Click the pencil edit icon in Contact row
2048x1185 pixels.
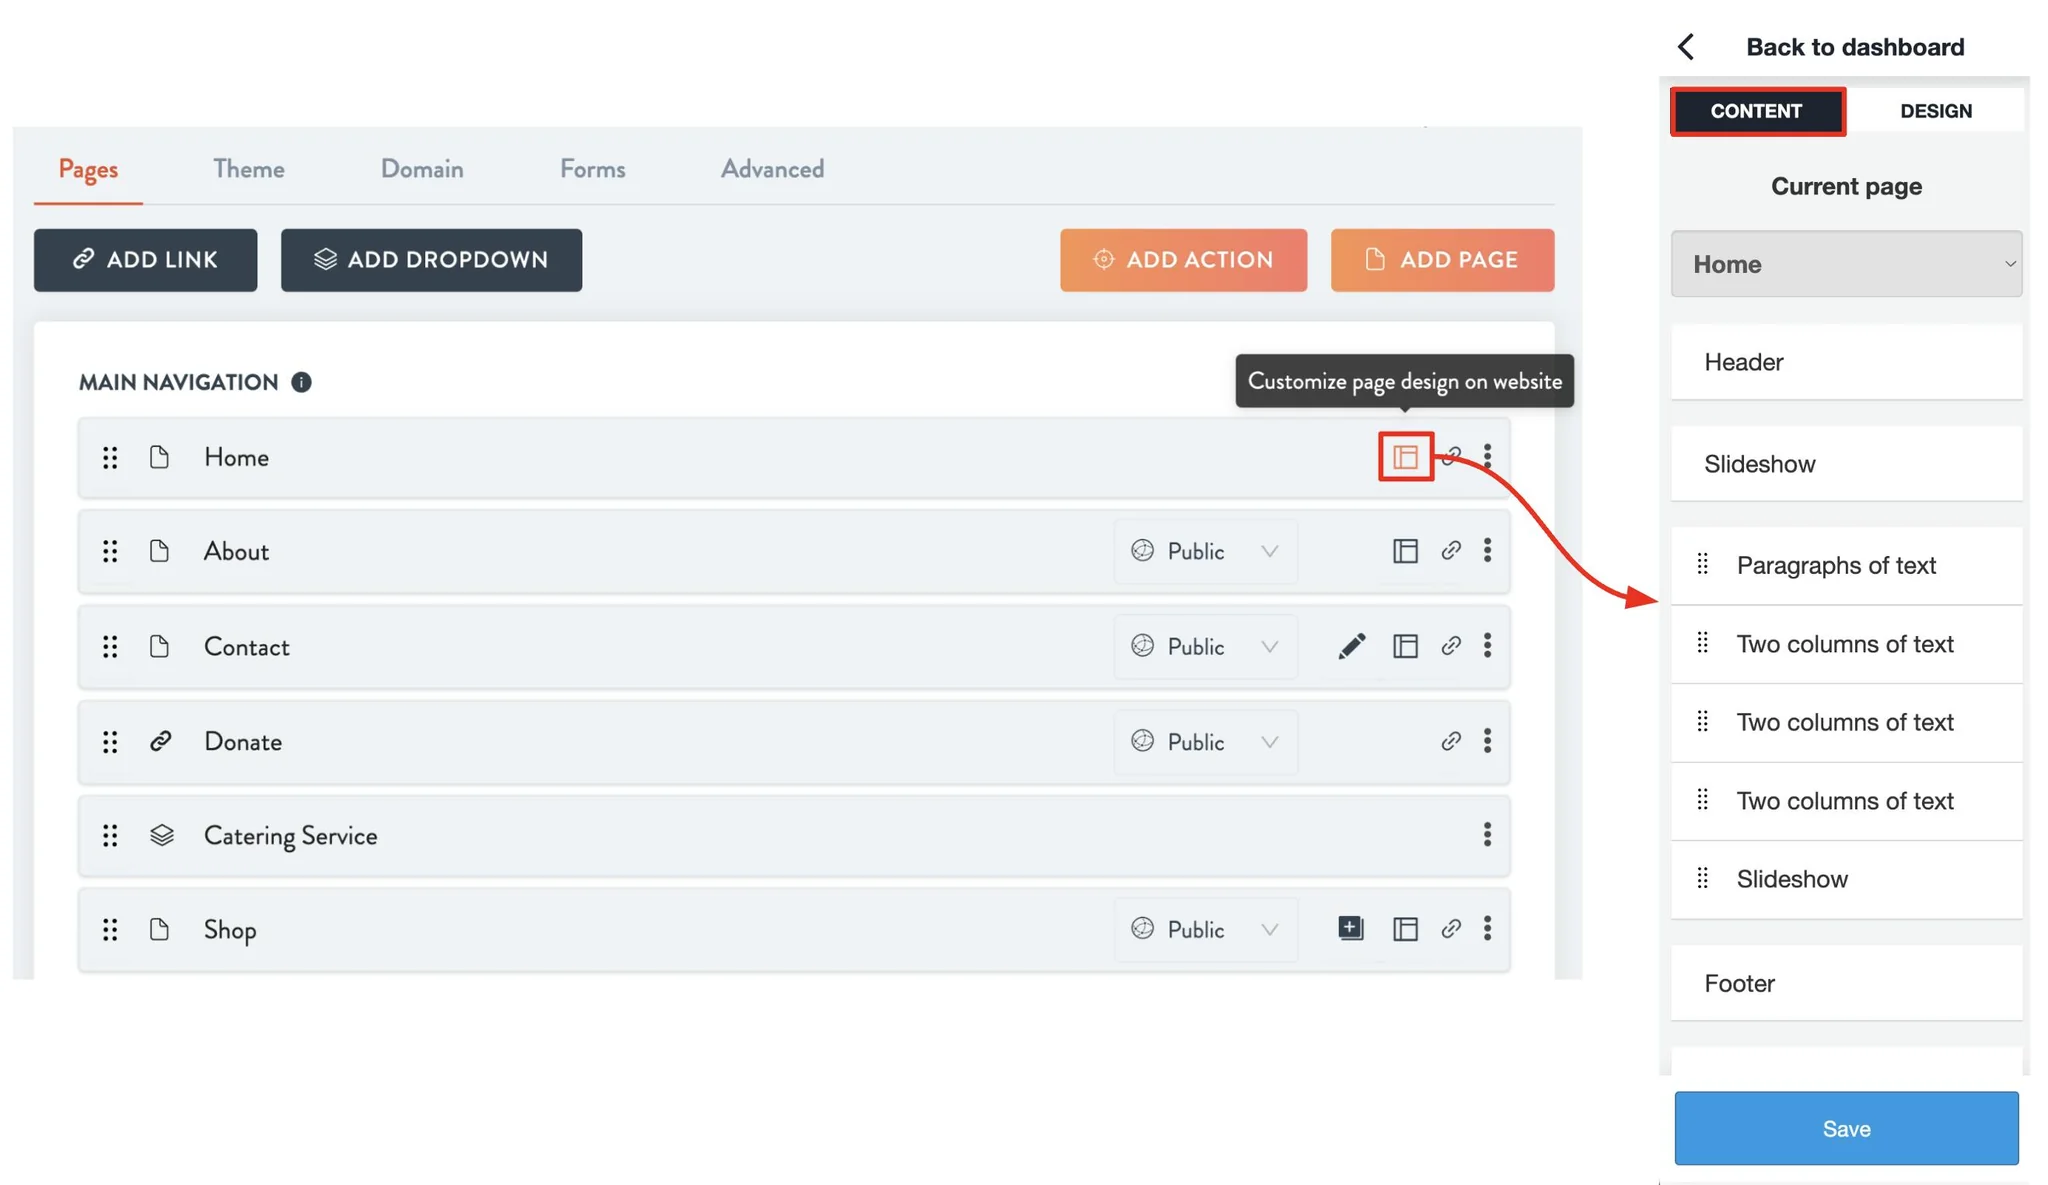(1351, 646)
